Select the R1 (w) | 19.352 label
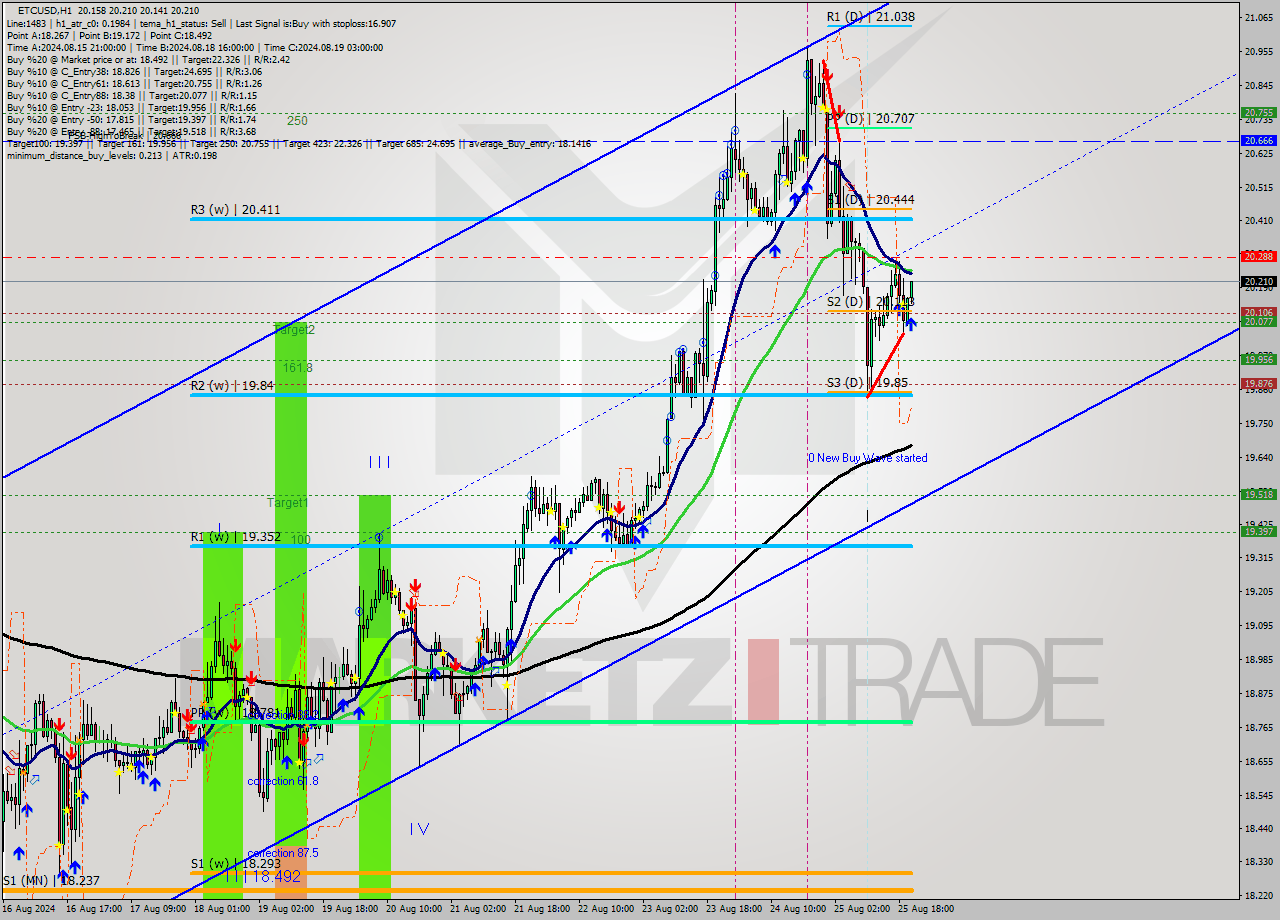 tap(235, 537)
